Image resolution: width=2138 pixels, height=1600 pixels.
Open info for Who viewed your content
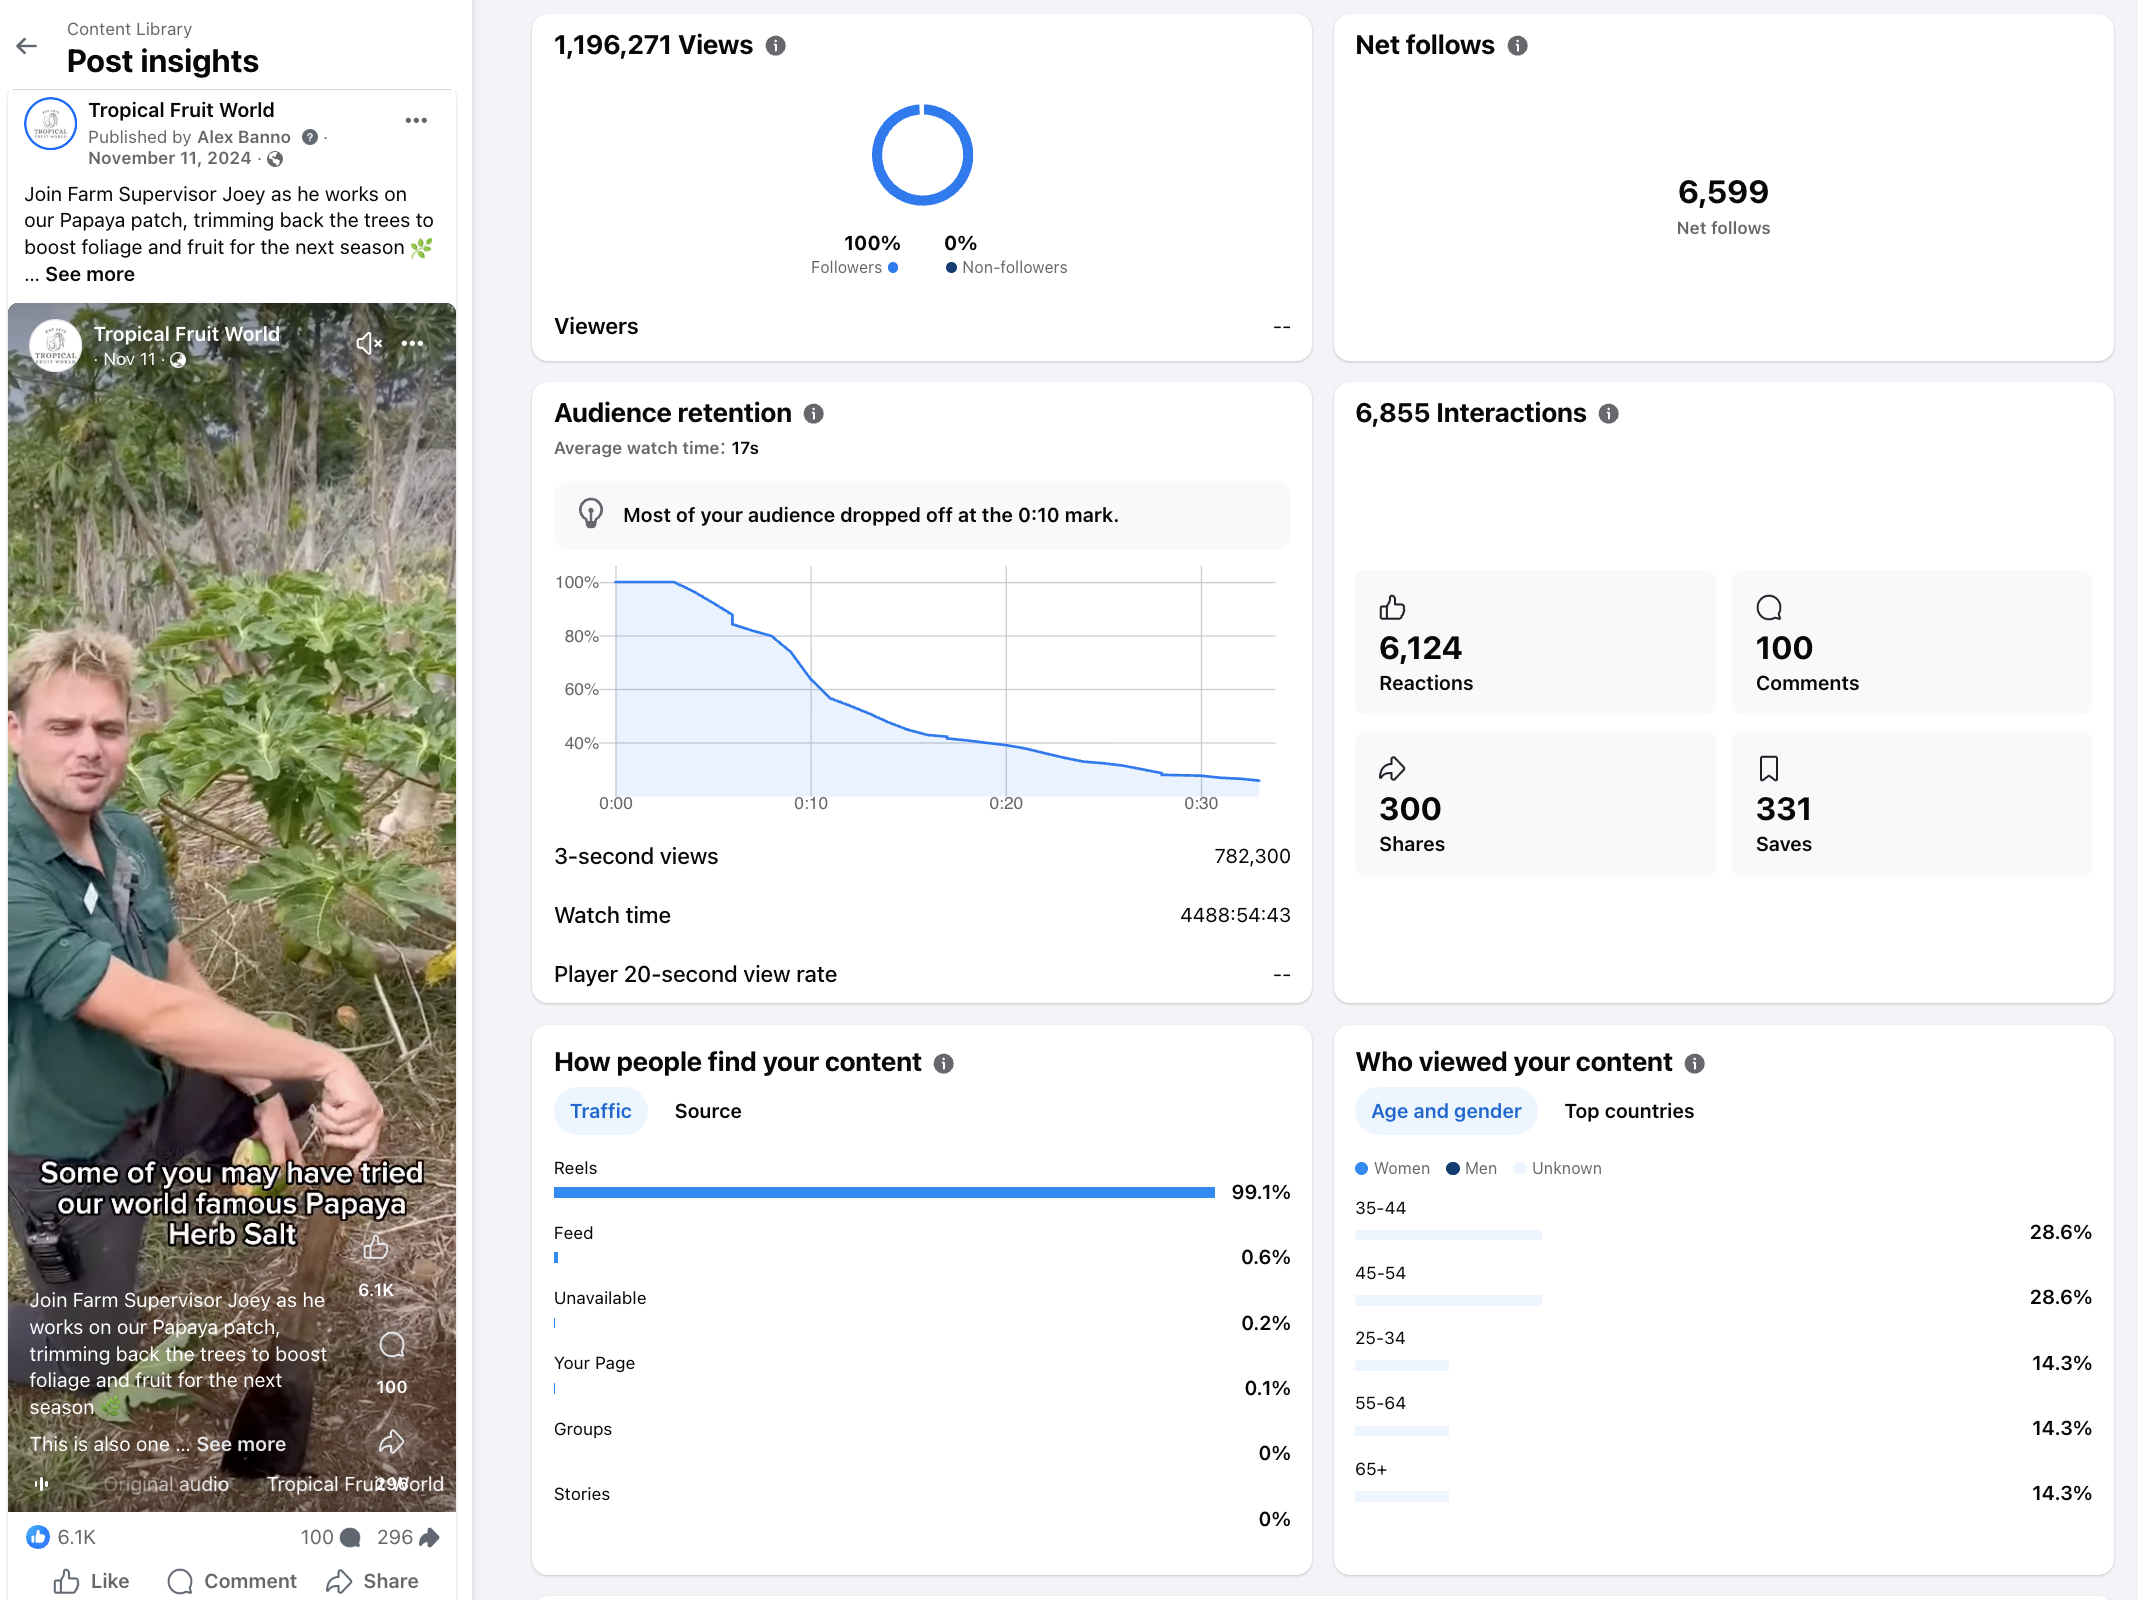1694,1063
